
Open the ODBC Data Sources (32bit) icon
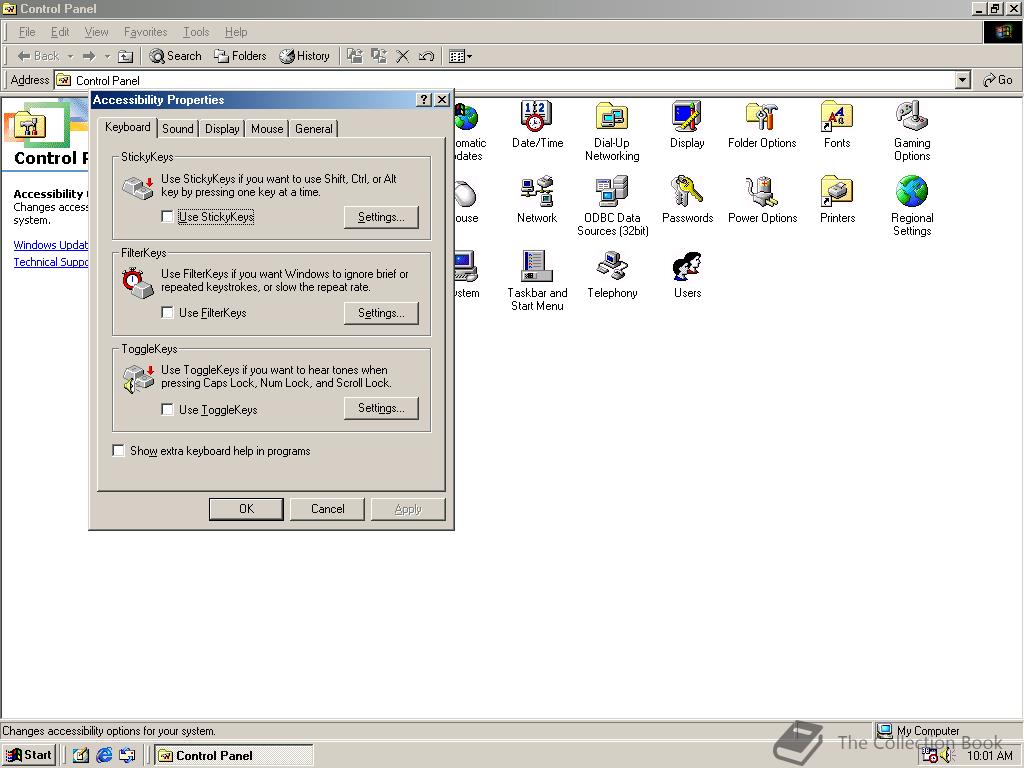tap(612, 206)
